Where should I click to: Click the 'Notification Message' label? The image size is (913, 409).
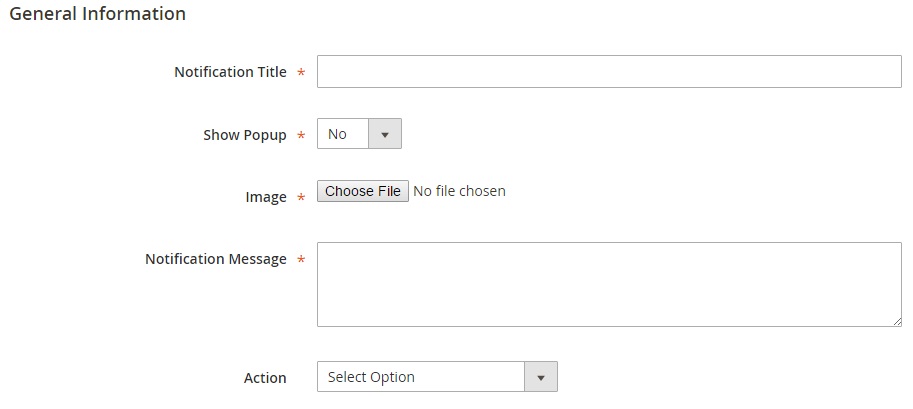[215, 259]
